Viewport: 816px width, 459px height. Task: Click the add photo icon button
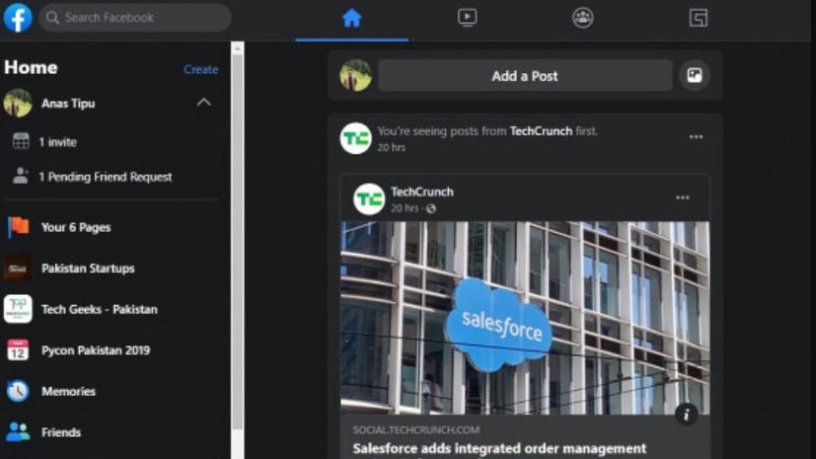point(695,75)
